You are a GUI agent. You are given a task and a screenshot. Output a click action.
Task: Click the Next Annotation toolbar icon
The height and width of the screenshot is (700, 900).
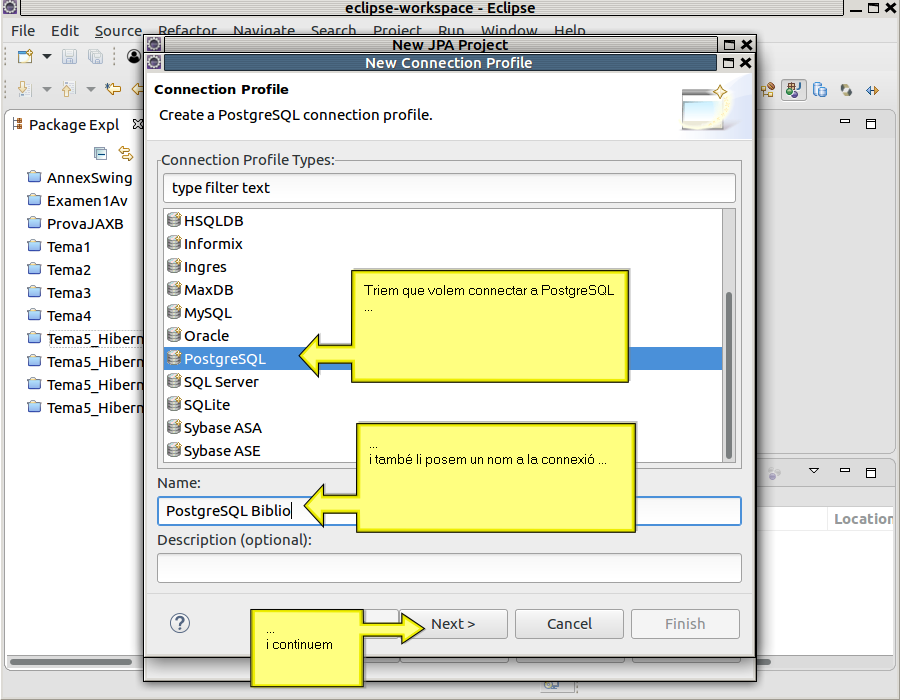click(24, 89)
